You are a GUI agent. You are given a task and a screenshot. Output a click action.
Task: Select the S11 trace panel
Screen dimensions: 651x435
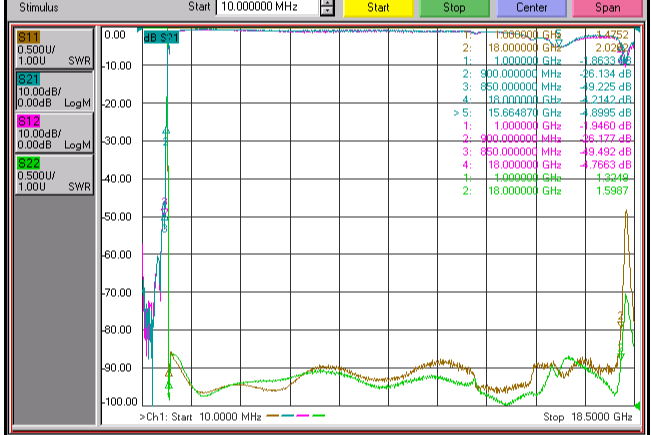coord(54,49)
